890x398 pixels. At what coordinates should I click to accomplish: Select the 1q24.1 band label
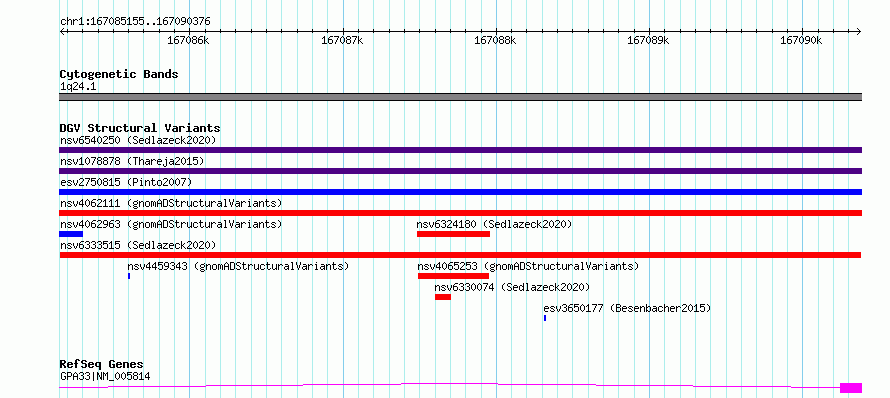[77, 86]
